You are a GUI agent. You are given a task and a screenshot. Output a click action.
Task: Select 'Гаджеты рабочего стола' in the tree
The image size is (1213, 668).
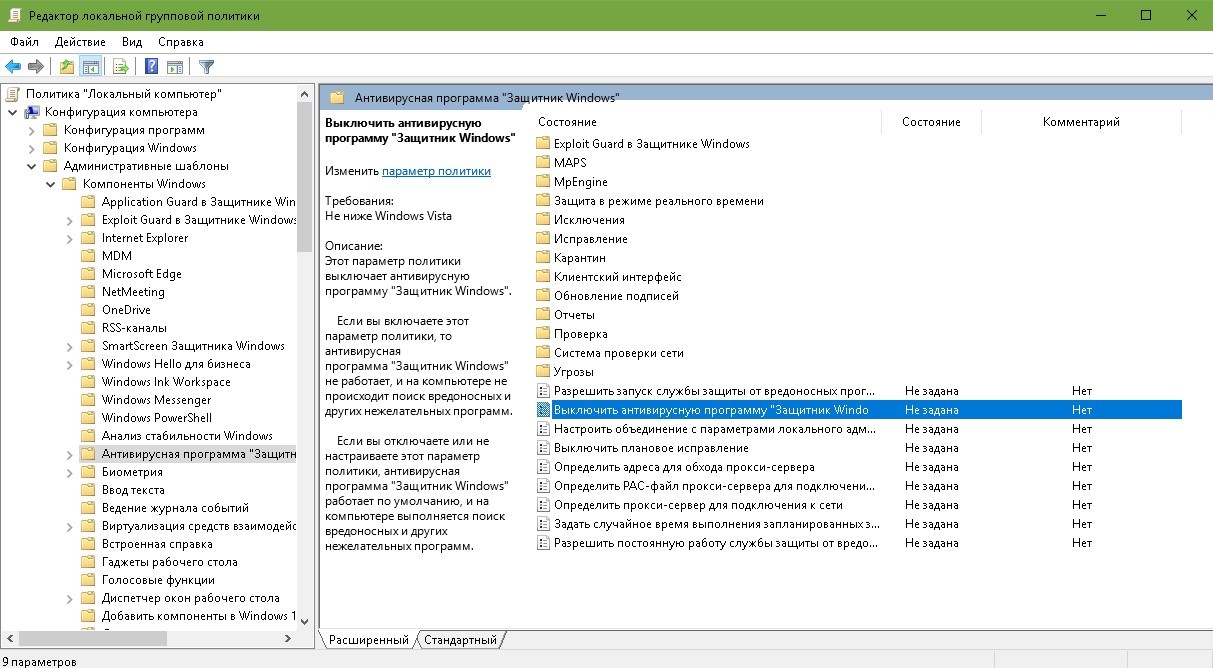(170, 562)
